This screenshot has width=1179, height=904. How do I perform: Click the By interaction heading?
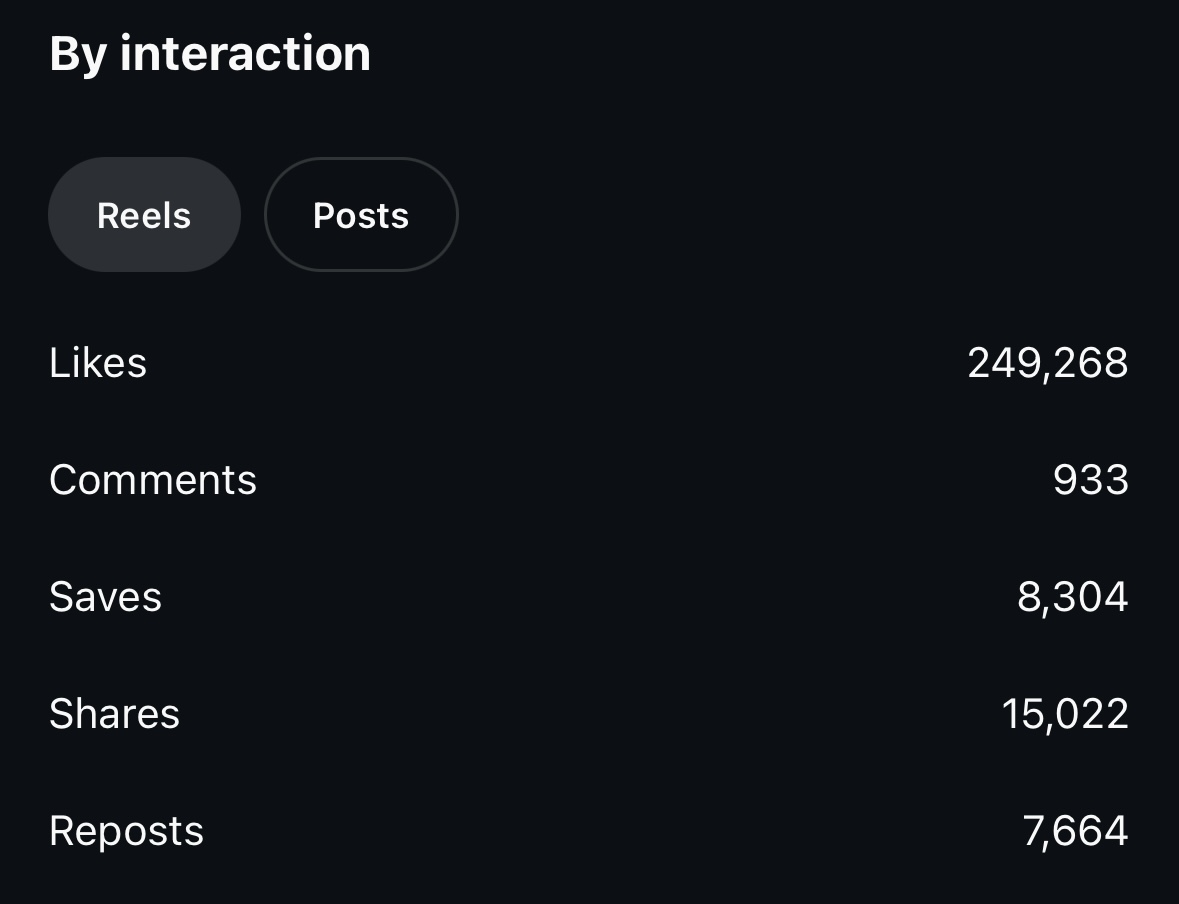(210, 53)
